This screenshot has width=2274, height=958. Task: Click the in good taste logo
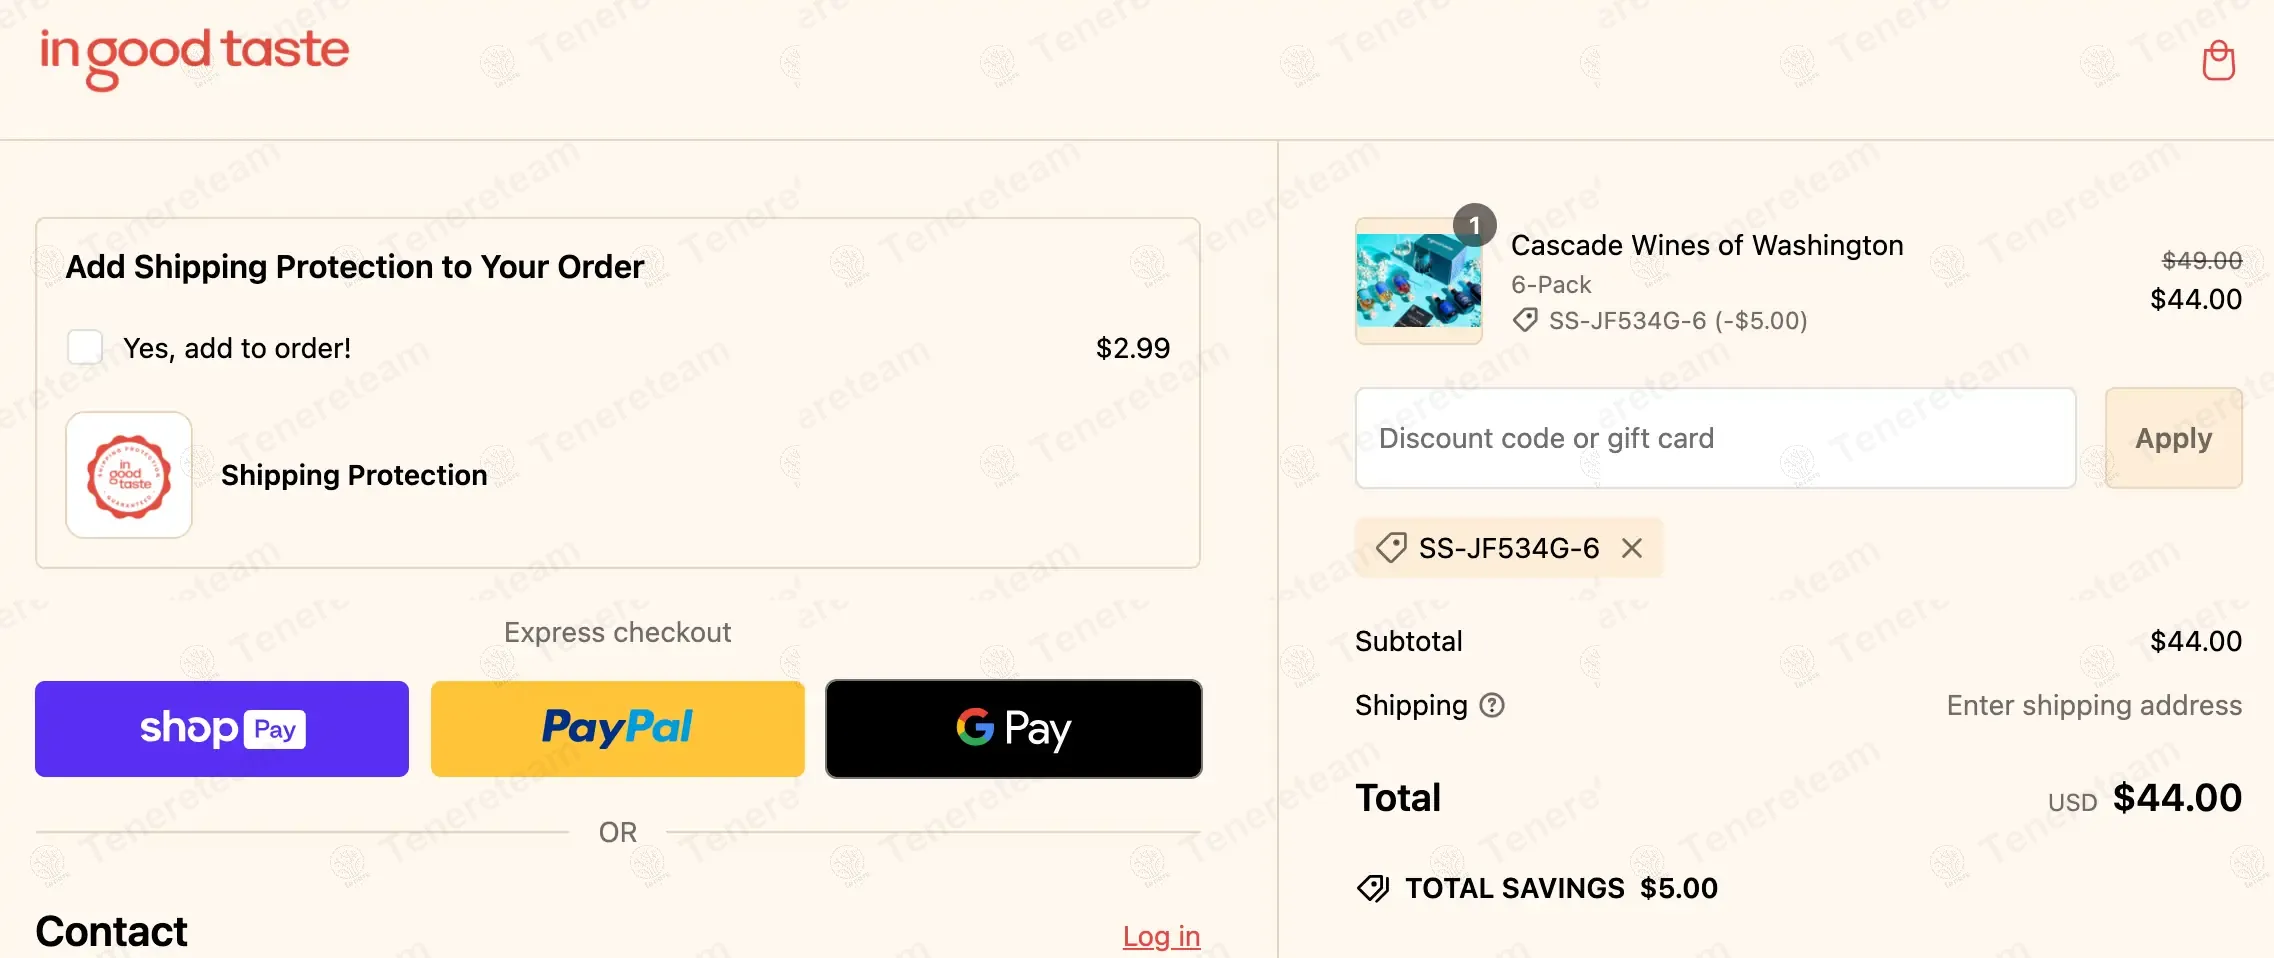tap(194, 55)
